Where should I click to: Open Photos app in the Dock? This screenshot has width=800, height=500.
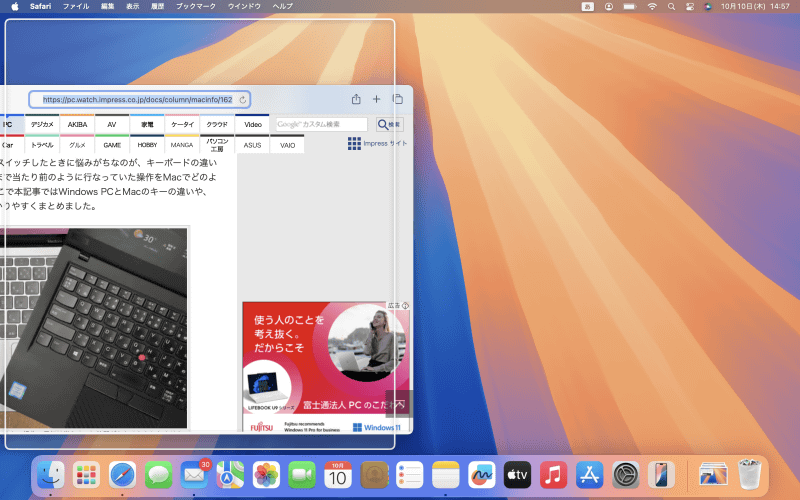click(x=266, y=475)
